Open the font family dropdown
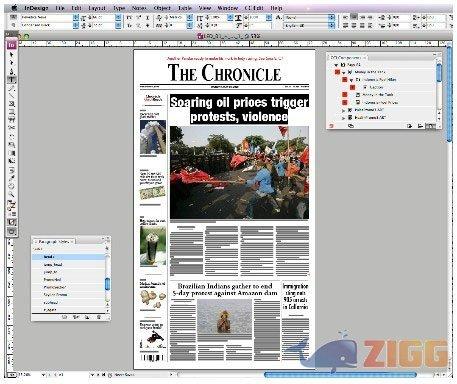This screenshot has height=384, width=457. tap(76, 17)
